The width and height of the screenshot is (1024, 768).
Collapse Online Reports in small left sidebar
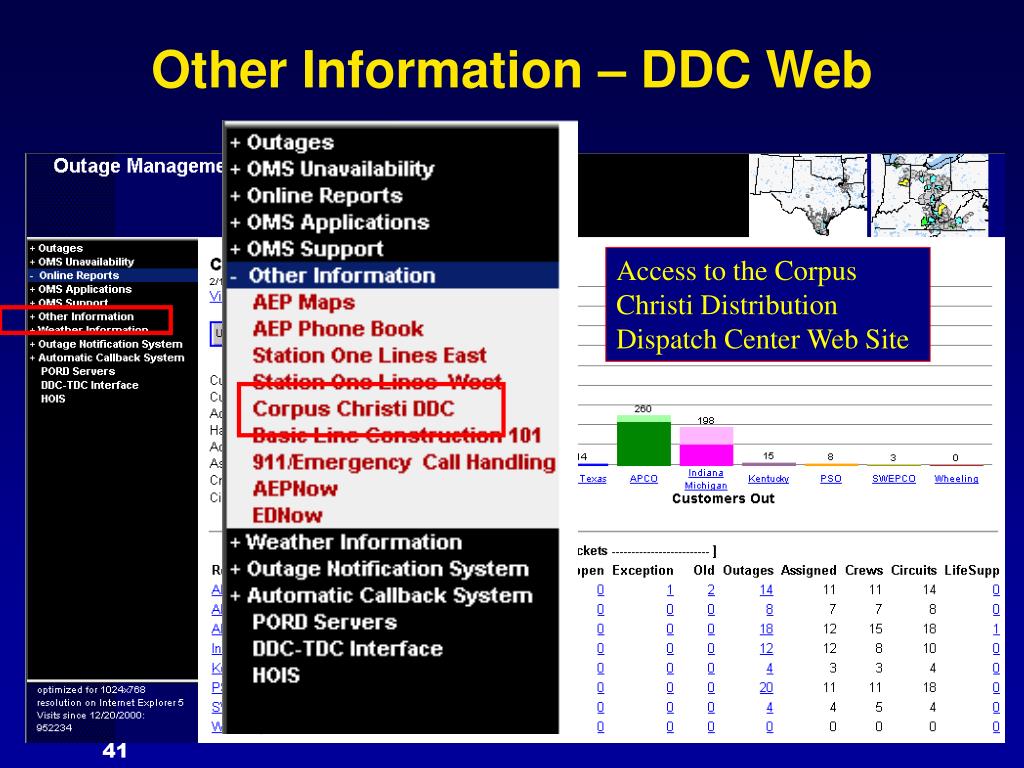pyautogui.click(x=74, y=276)
